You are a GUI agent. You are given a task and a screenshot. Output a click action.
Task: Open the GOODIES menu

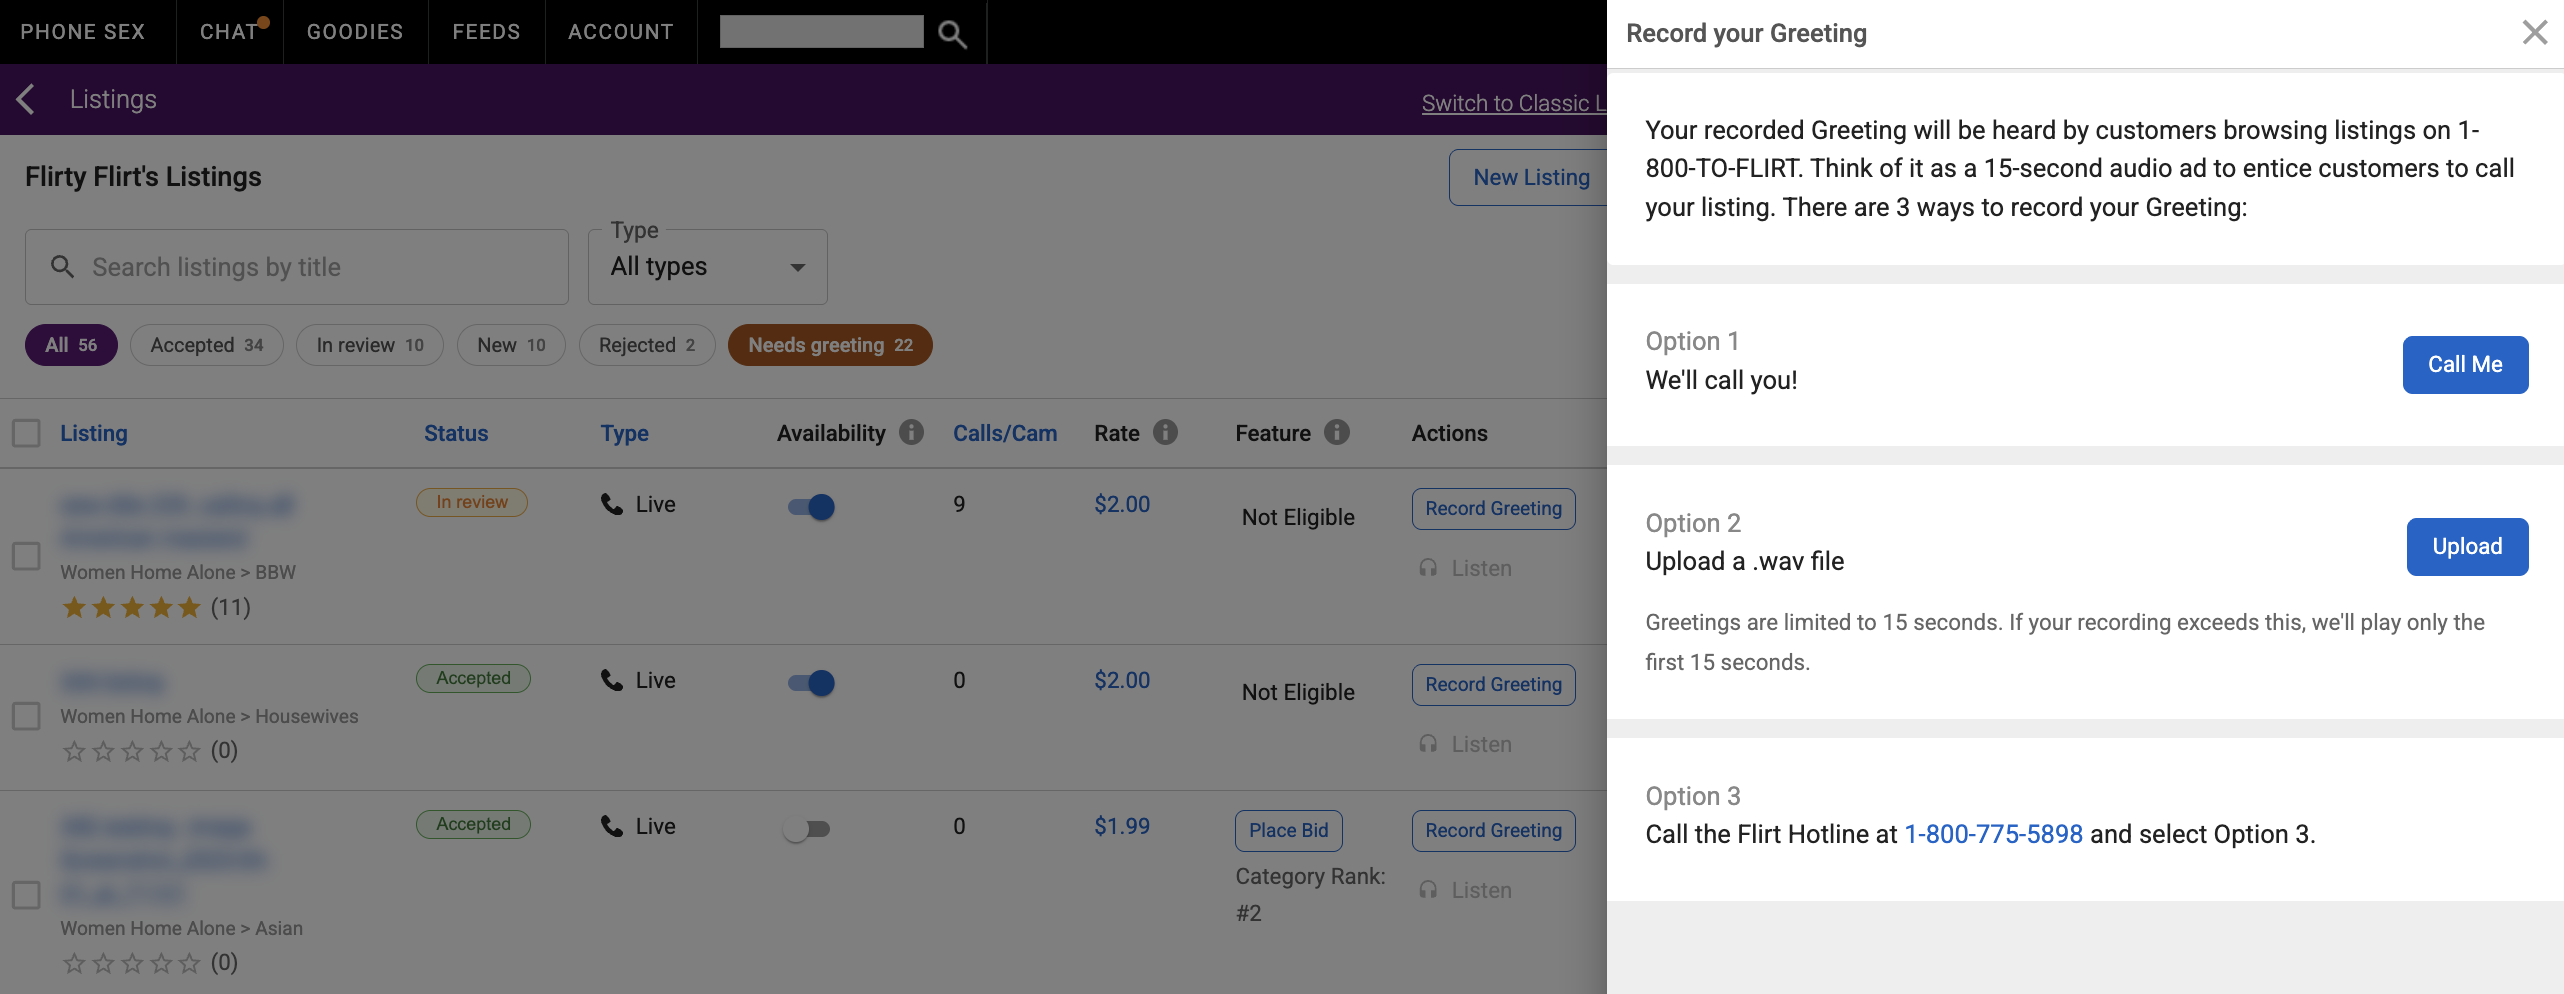355,32
